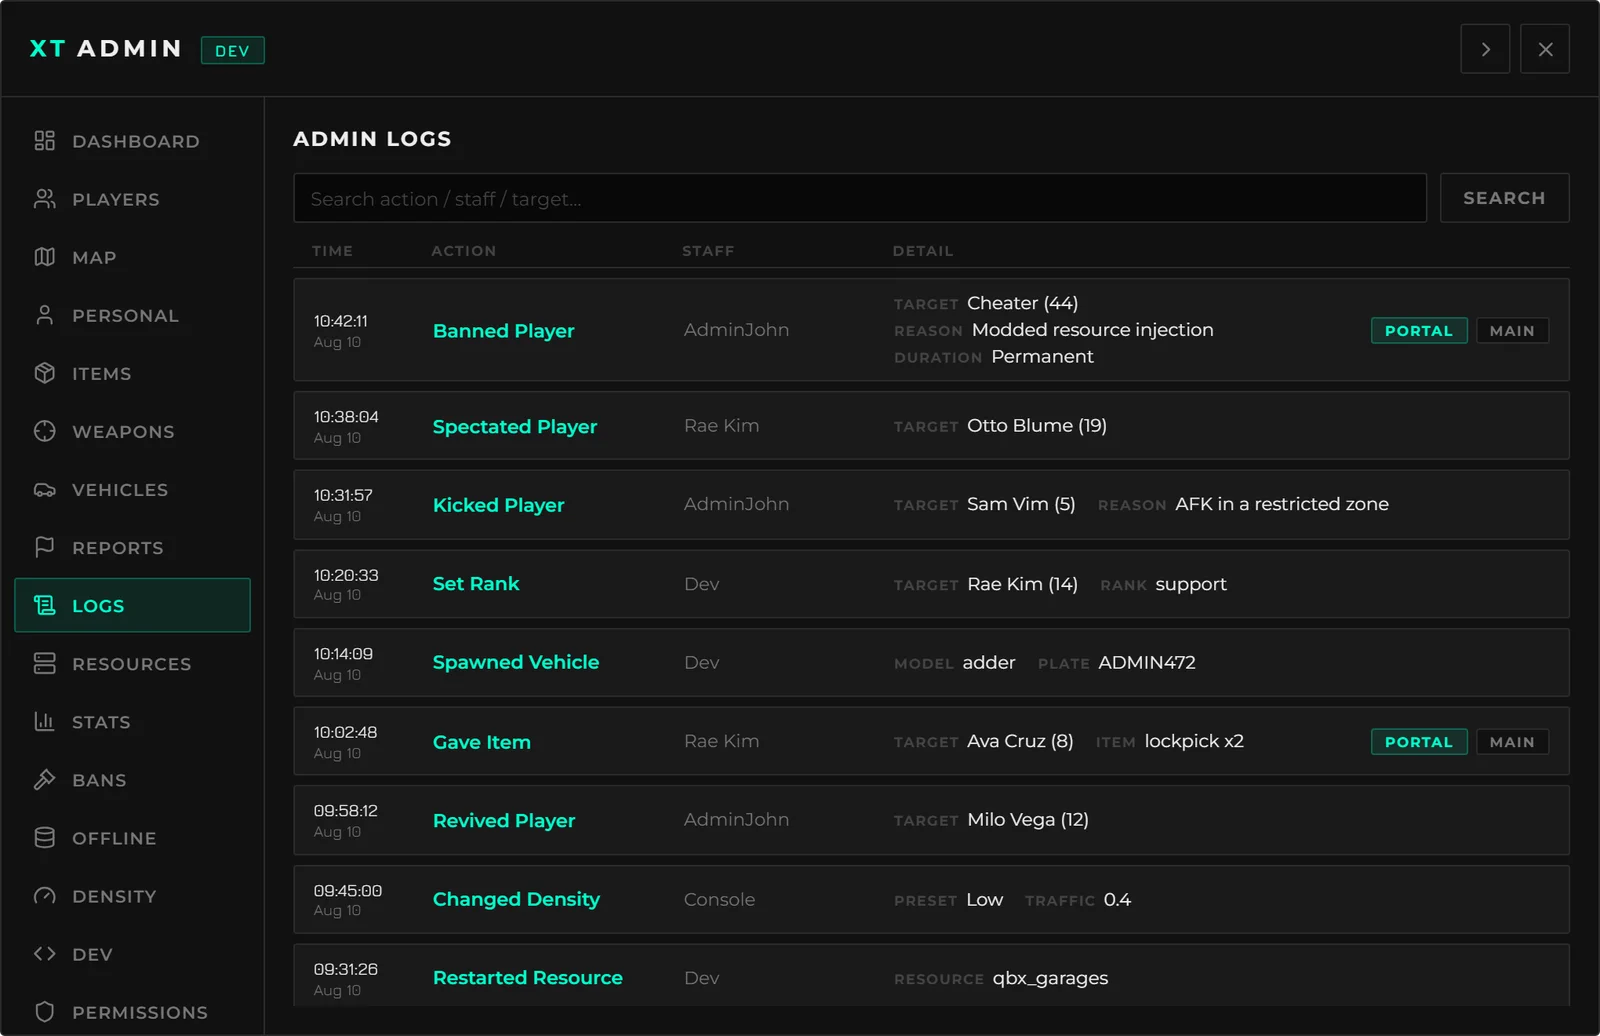Click the XT ADMIN logo
This screenshot has height=1036, width=1600.
[x=106, y=49]
